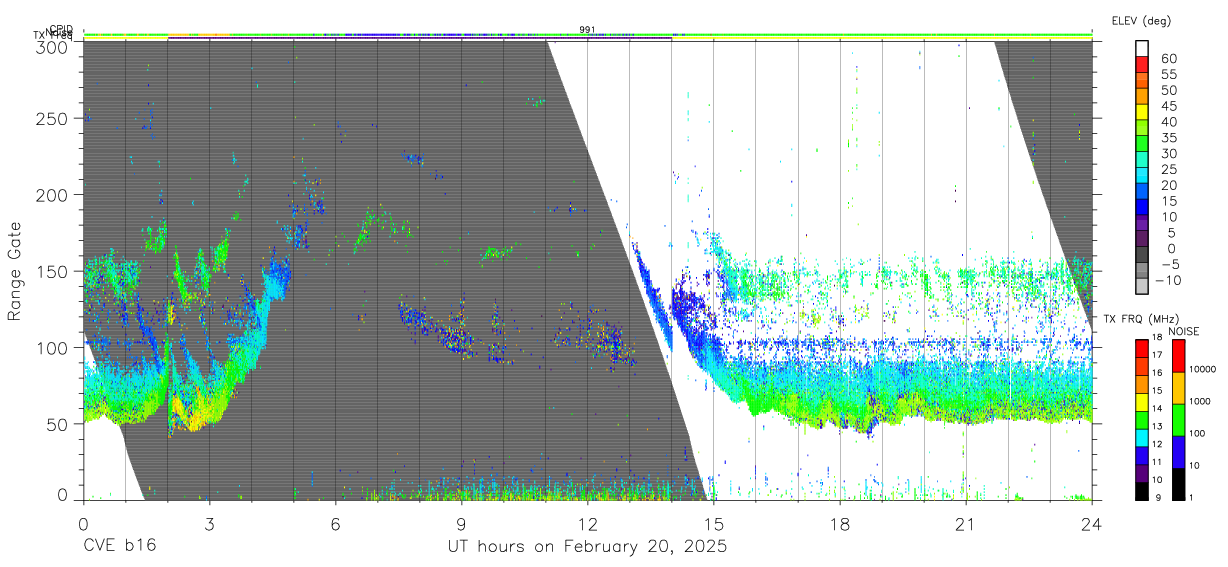Click the amber NOISE segment between 1000 and 10000
This screenshot has height=567, width=1228.
pos(1177,387)
